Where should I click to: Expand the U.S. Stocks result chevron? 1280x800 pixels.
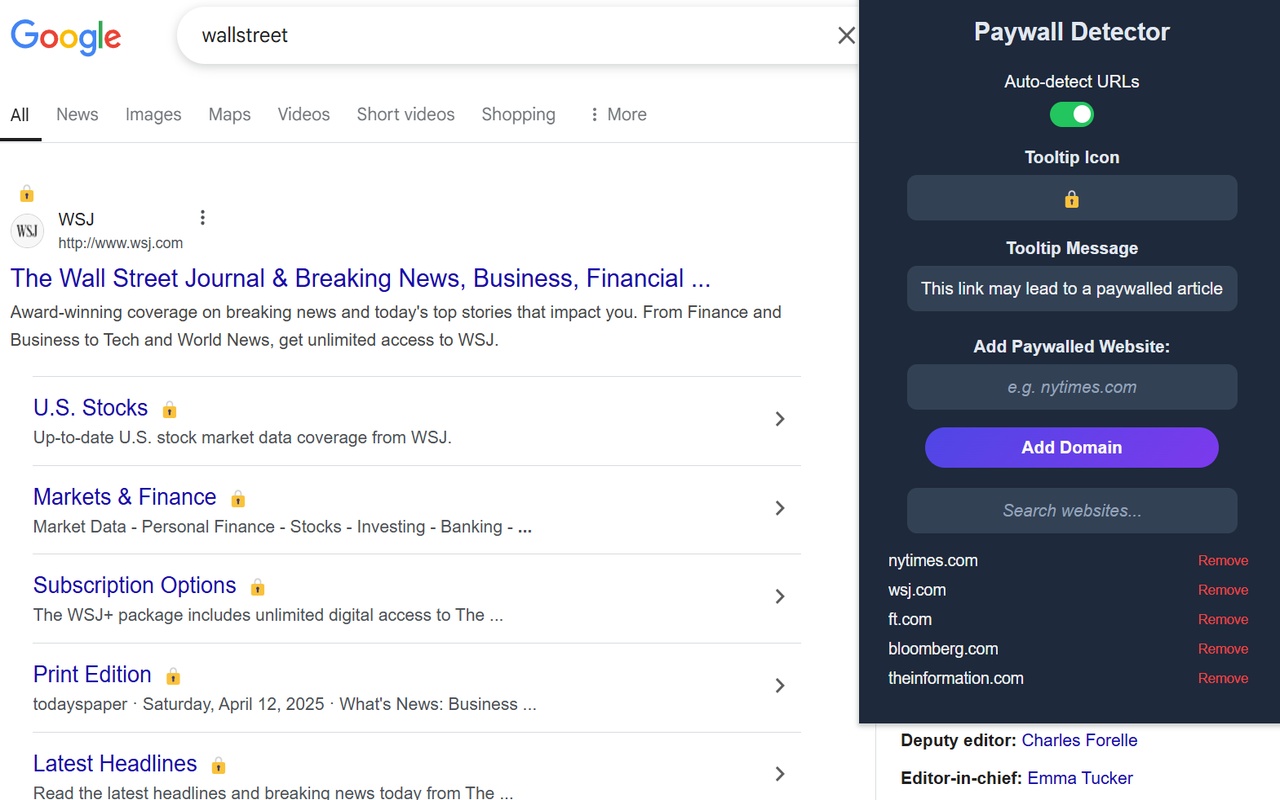click(x=780, y=420)
